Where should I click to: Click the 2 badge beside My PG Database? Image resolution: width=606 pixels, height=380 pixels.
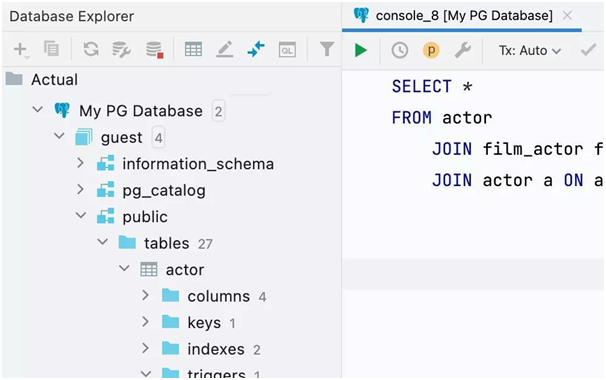click(x=218, y=111)
